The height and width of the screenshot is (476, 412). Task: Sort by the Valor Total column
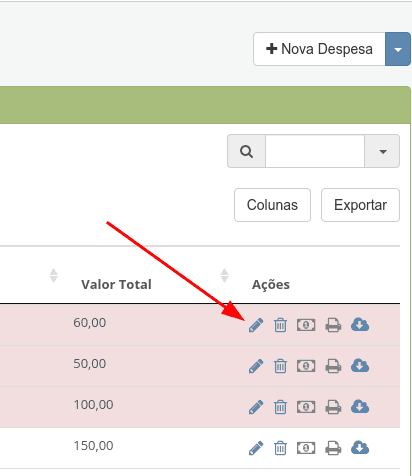[116, 284]
